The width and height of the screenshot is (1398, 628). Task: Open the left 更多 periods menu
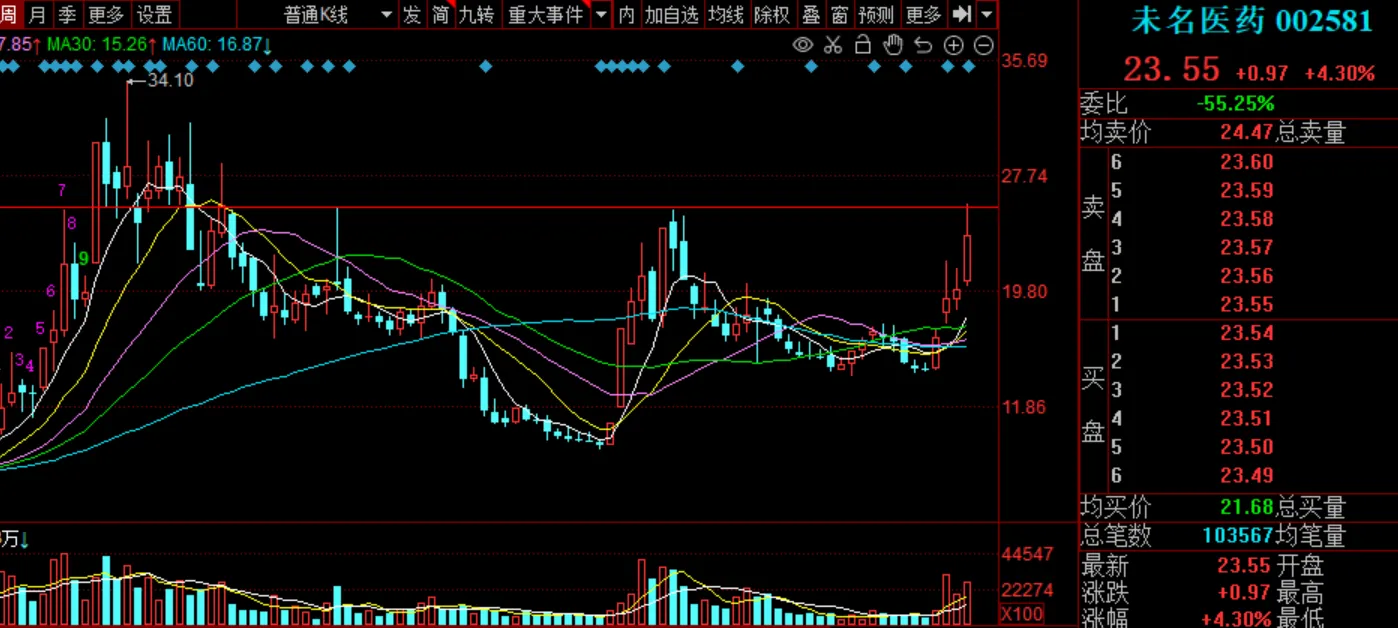click(106, 15)
